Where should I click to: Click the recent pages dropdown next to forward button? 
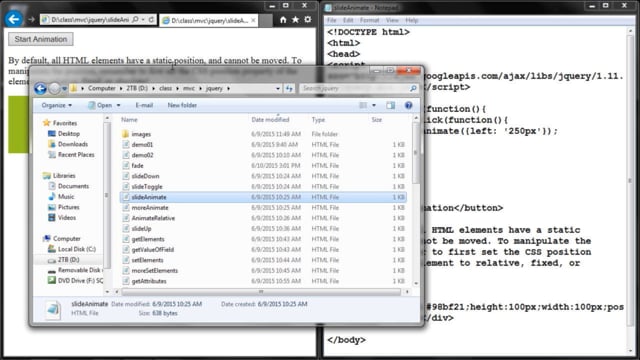coord(64,89)
